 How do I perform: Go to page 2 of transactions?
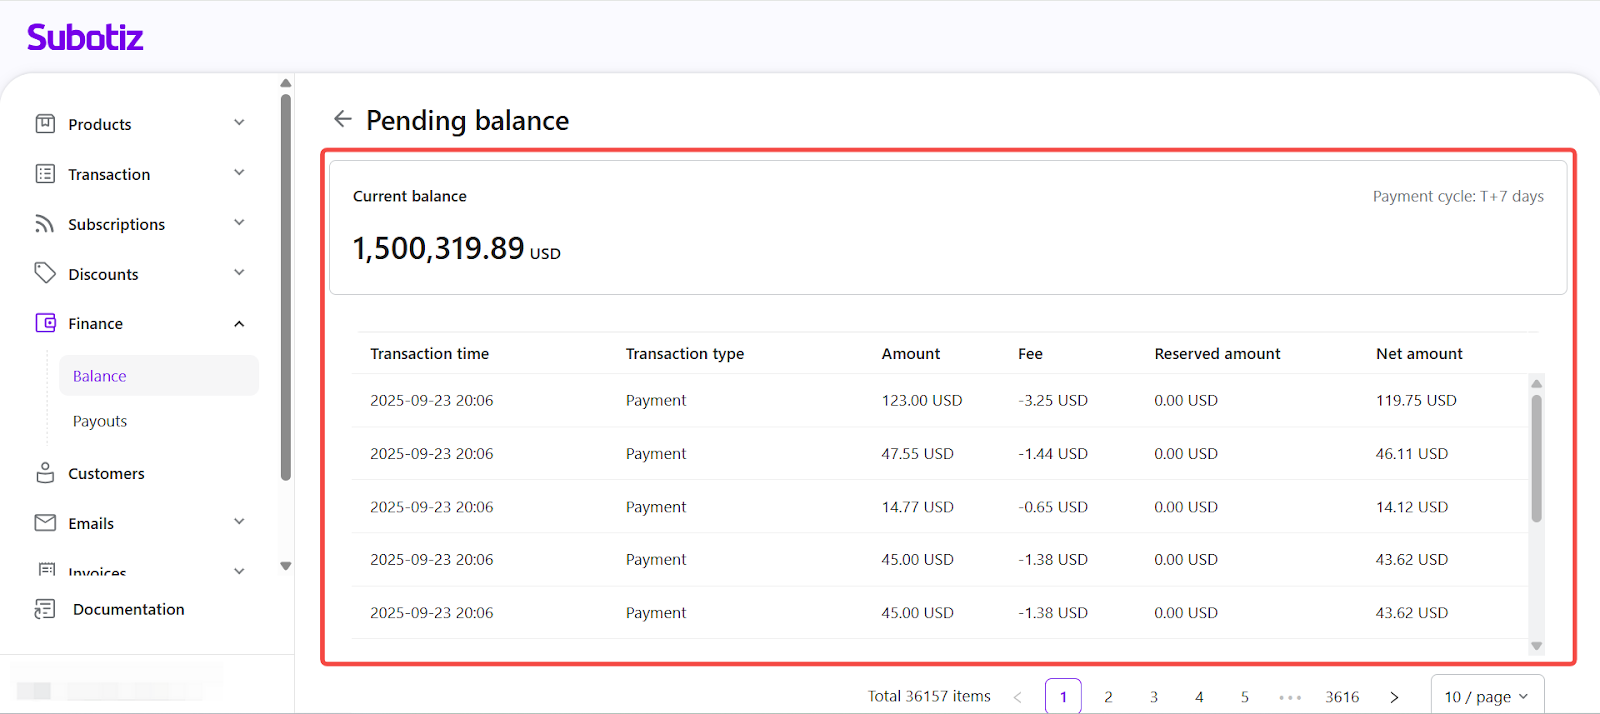click(1108, 697)
